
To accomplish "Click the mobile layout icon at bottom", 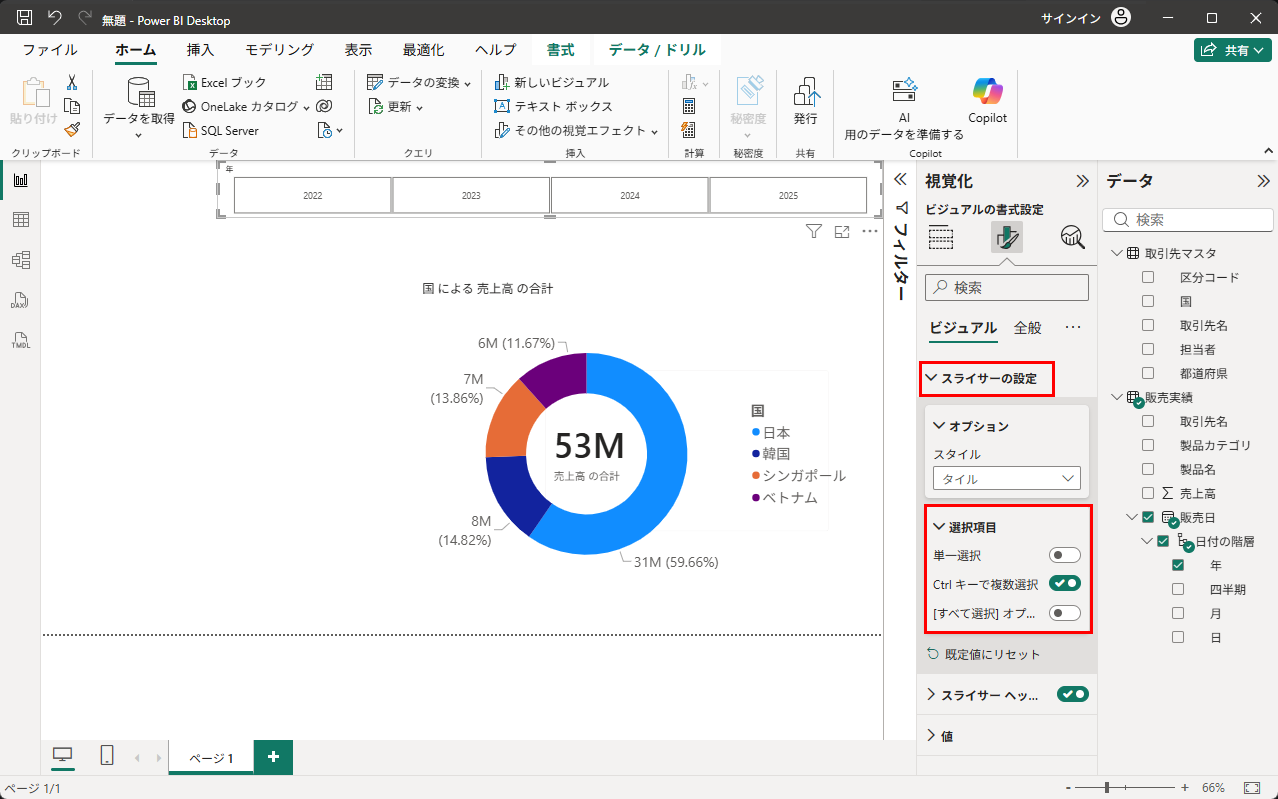I will point(107,756).
